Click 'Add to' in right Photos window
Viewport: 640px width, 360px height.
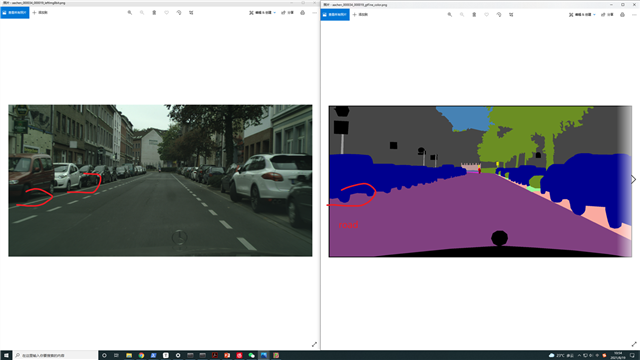coord(360,15)
